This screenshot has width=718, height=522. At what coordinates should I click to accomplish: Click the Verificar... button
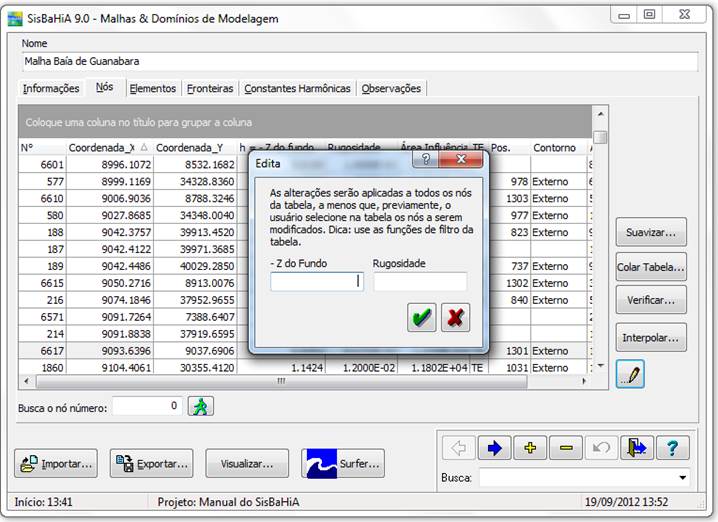click(x=651, y=300)
